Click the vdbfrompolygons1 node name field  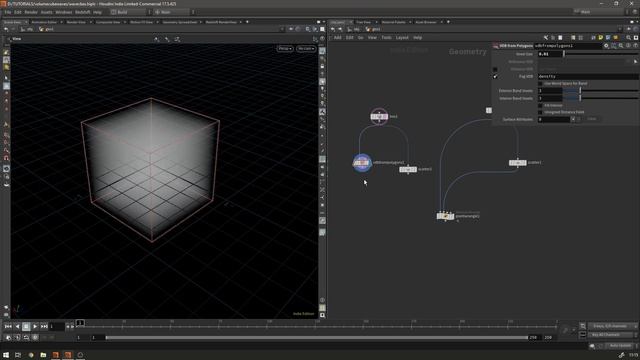pos(568,46)
